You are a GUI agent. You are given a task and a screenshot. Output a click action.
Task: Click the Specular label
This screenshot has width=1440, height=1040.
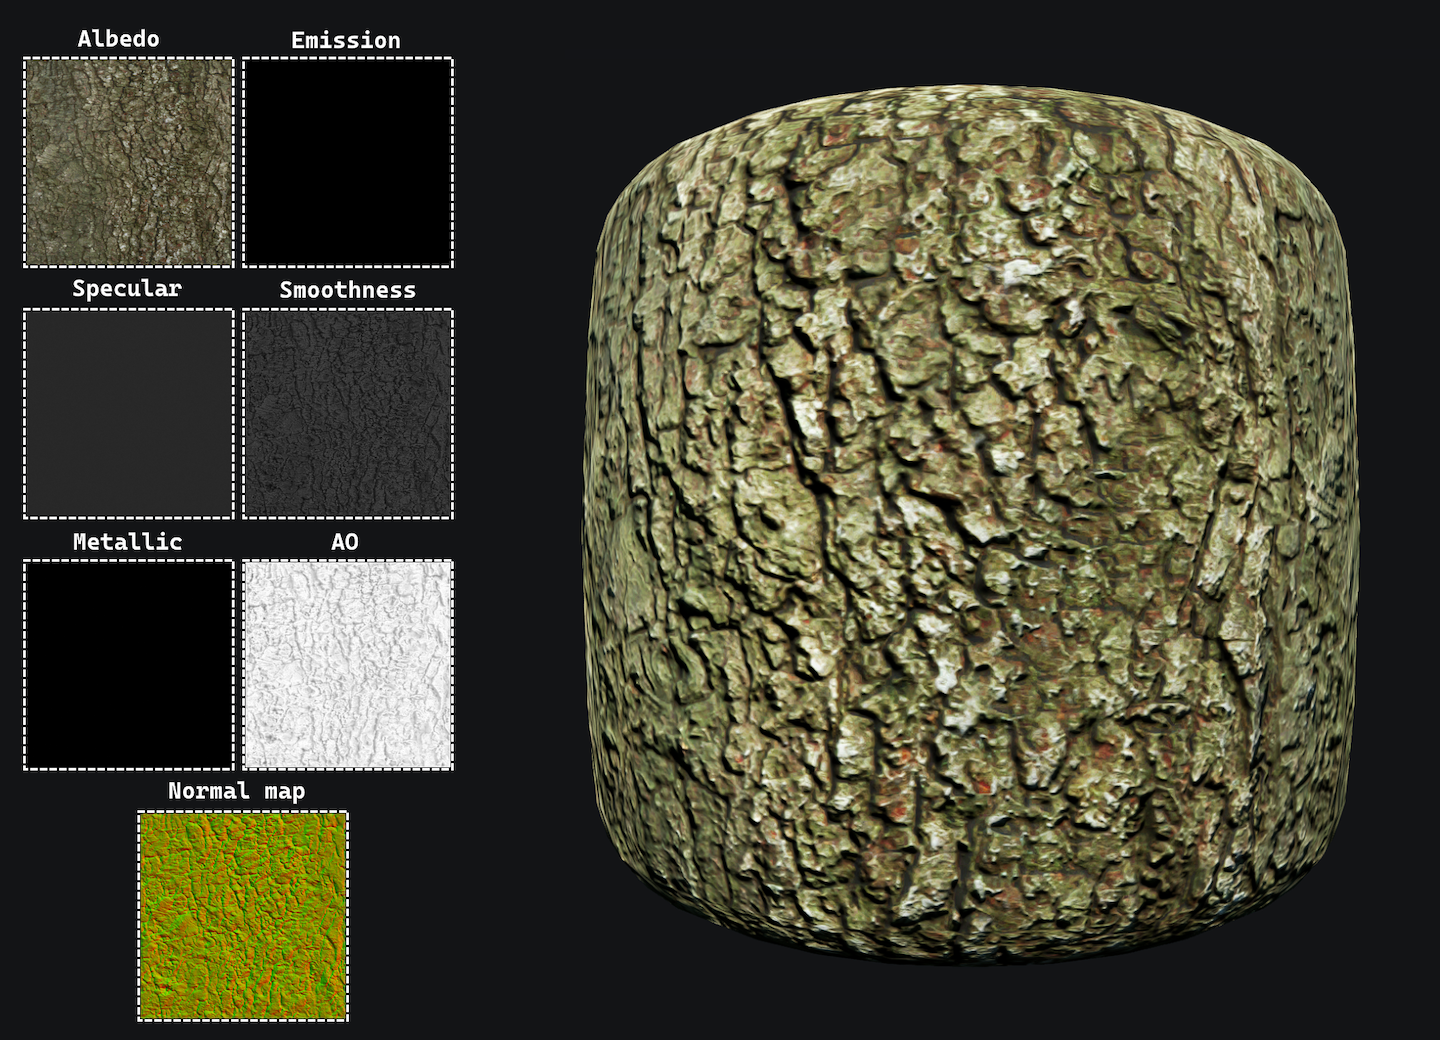click(x=127, y=289)
